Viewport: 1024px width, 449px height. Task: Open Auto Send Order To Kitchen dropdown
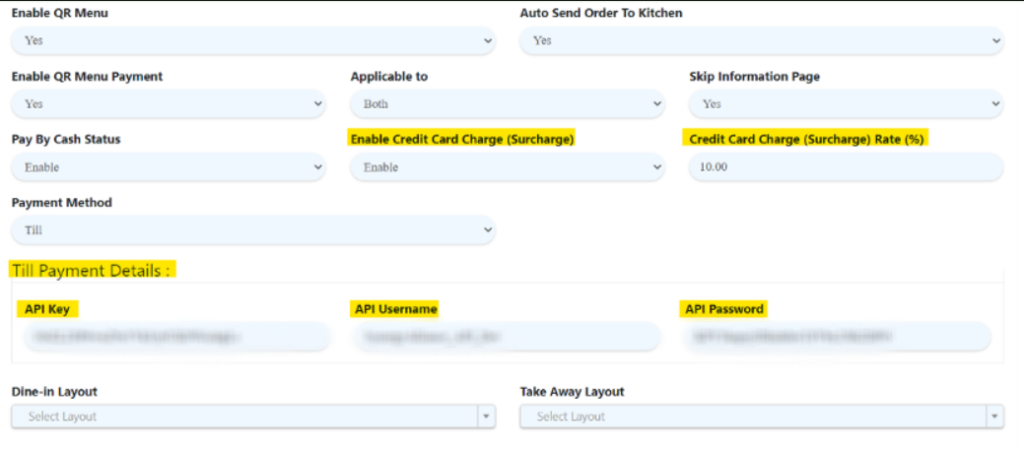pos(760,41)
